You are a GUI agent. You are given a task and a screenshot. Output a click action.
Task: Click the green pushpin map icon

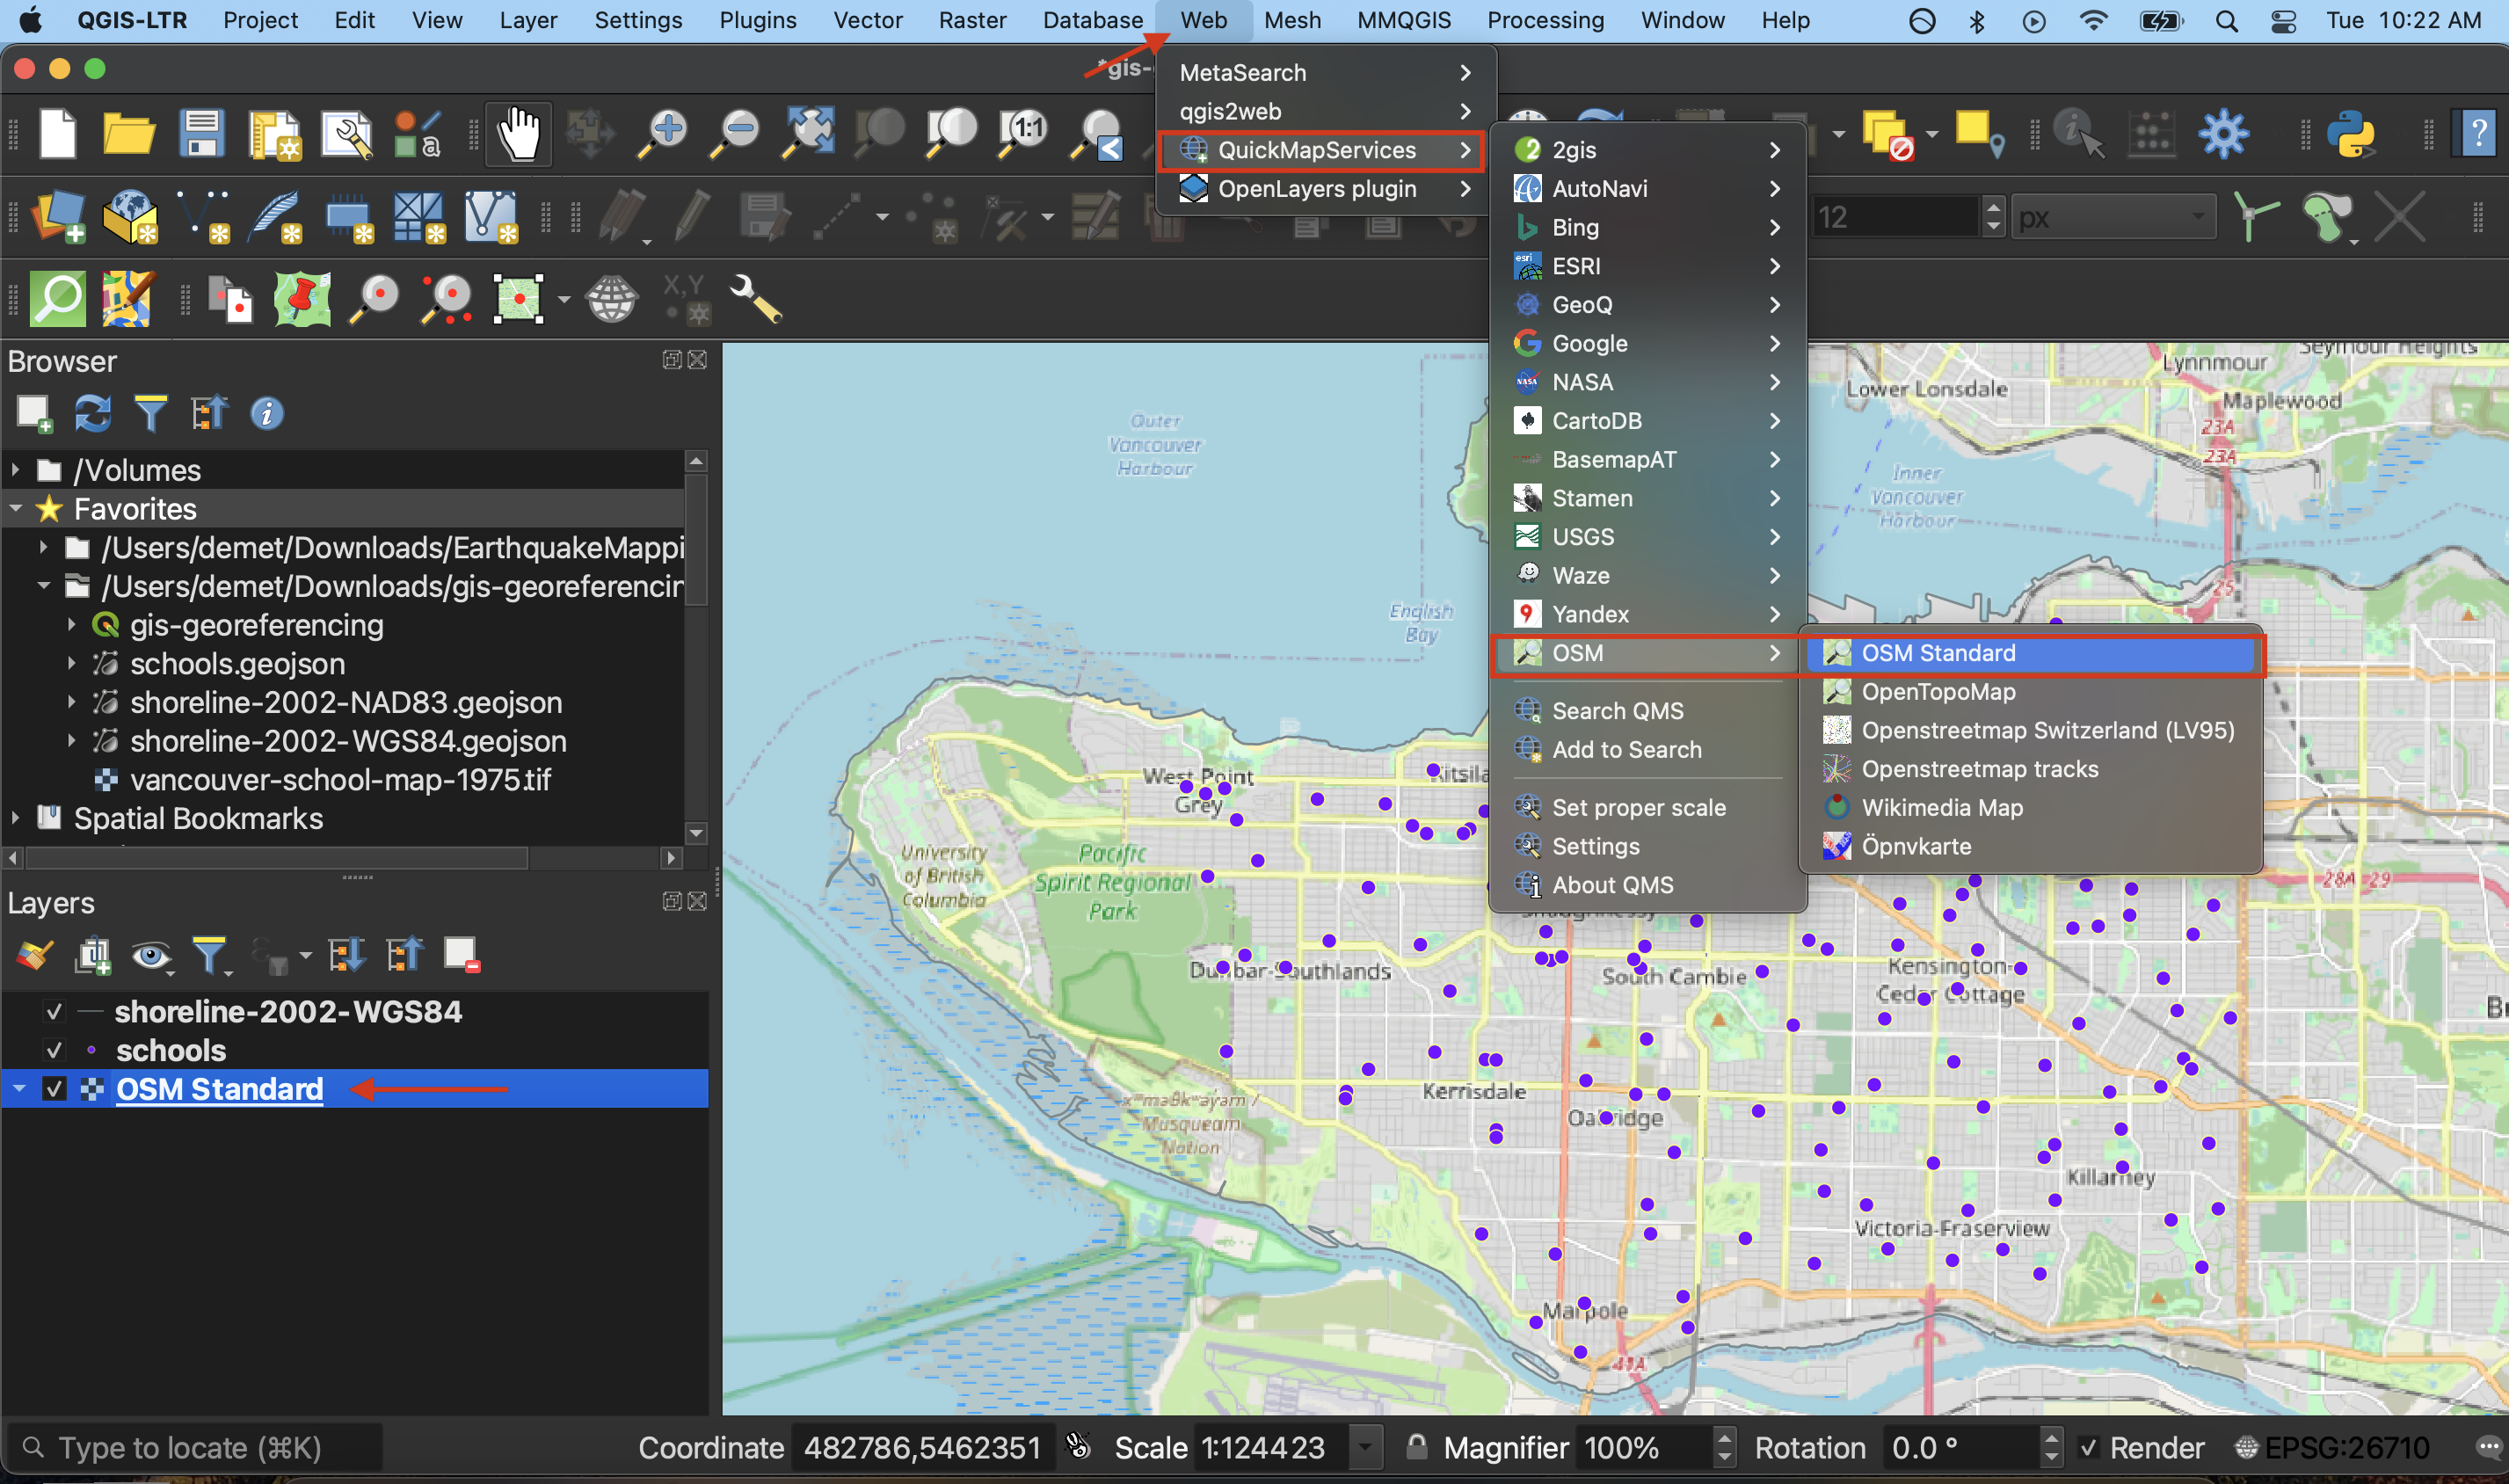coord(303,299)
